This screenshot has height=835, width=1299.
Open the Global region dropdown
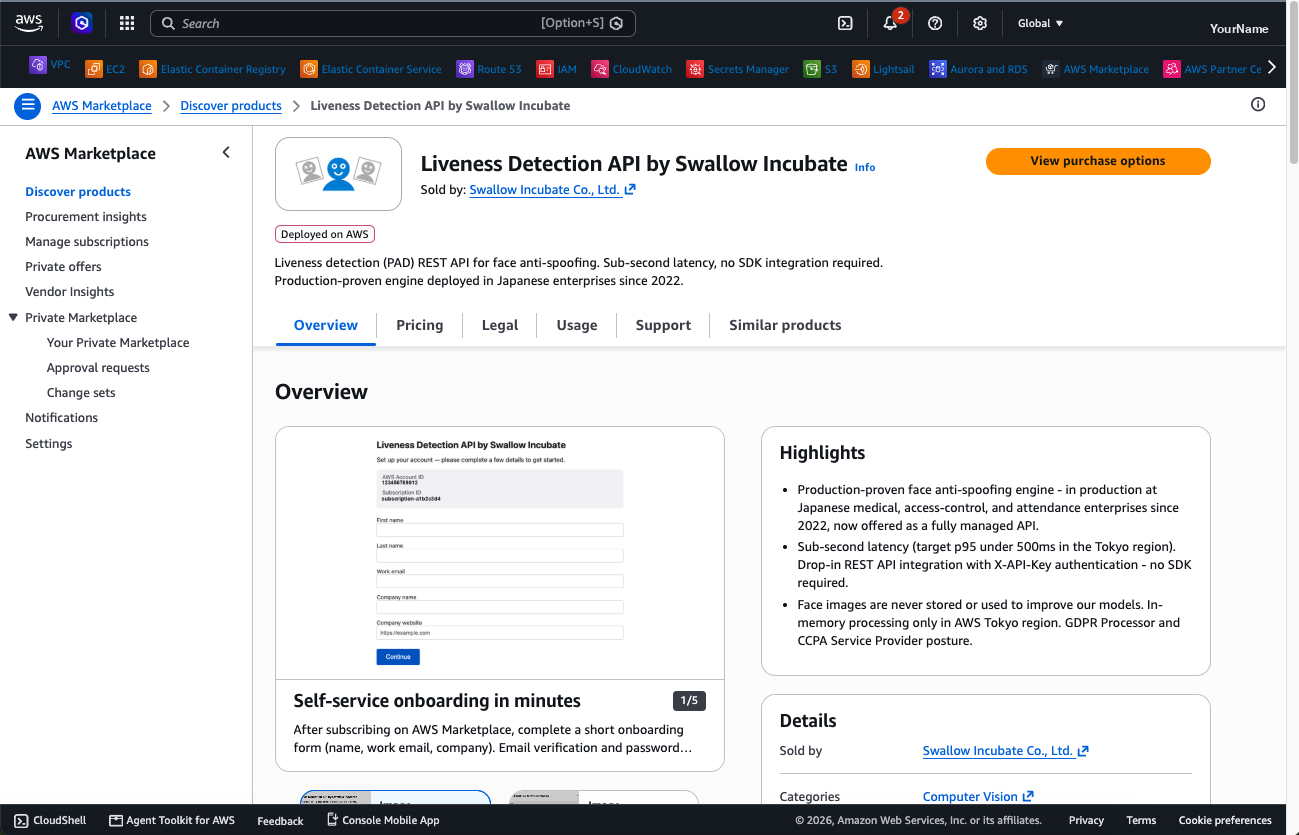[1040, 23]
